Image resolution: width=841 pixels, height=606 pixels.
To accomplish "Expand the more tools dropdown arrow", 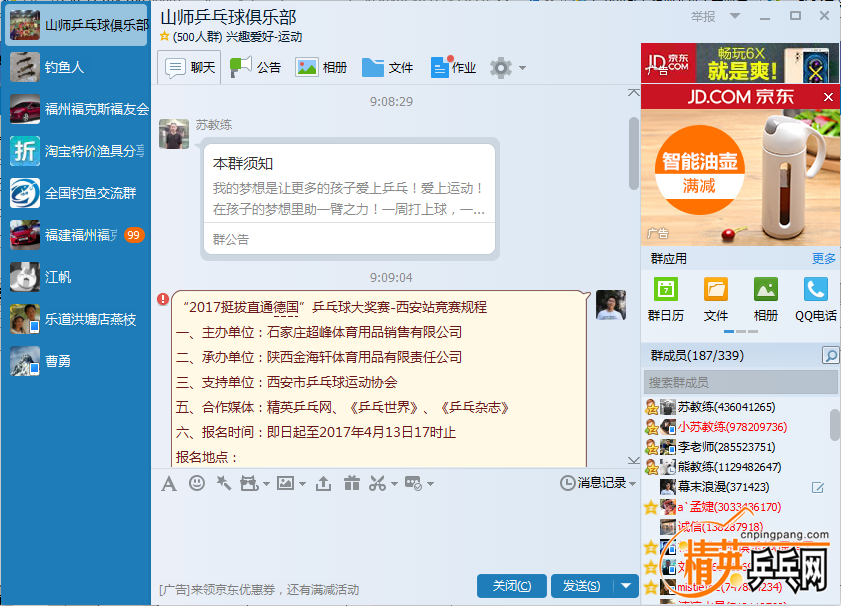I will point(430,484).
